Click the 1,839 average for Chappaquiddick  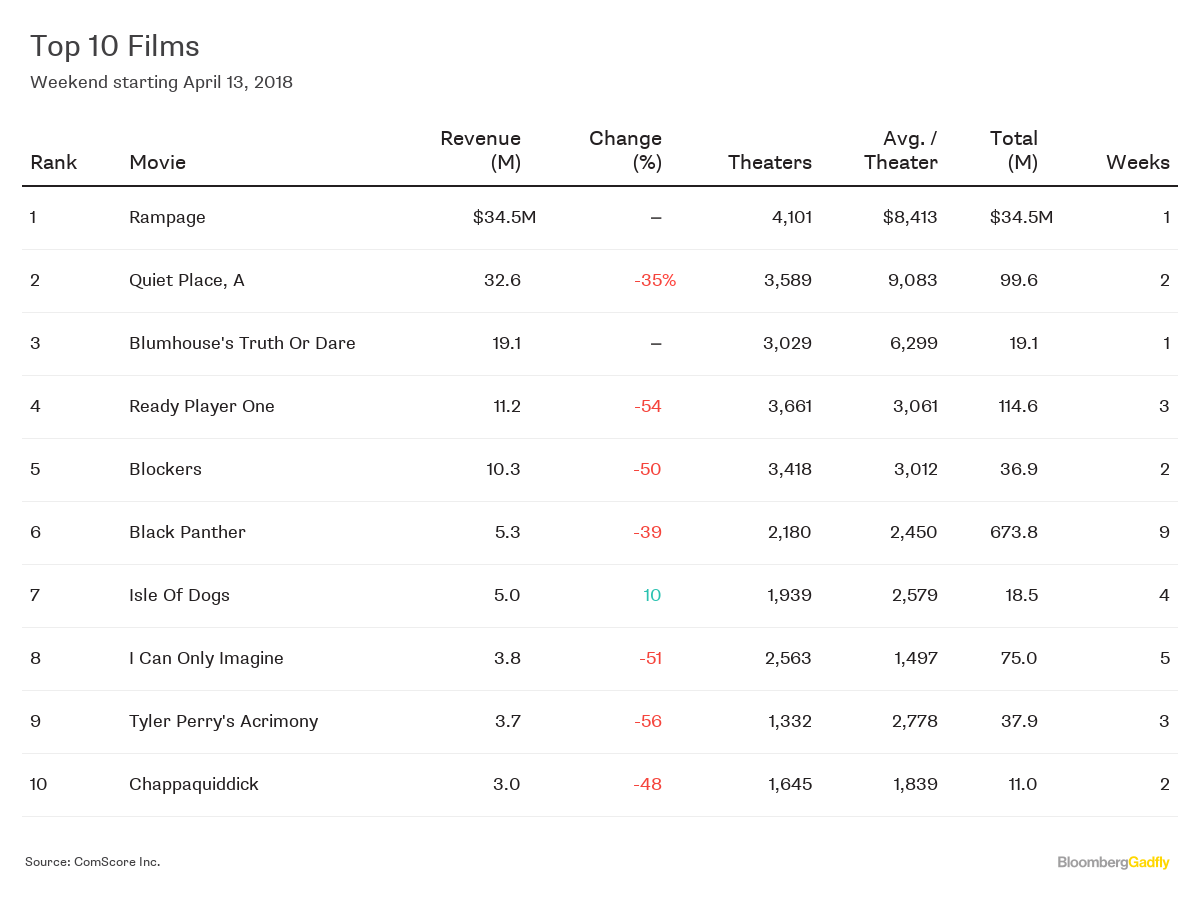pos(916,784)
